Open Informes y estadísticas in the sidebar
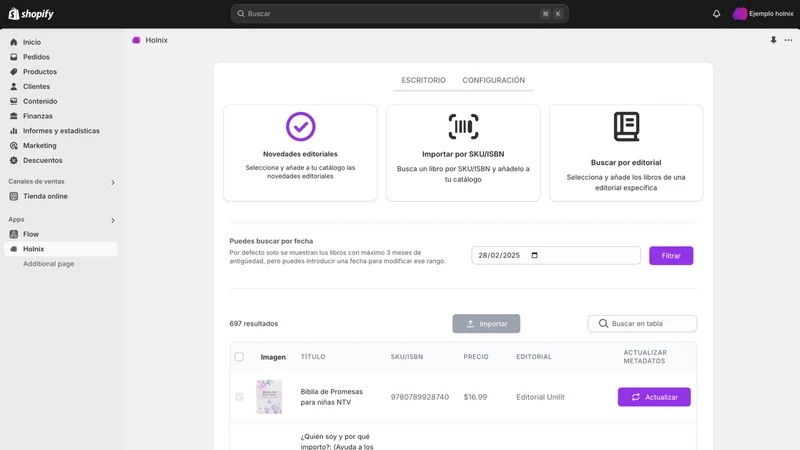Image resolution: width=800 pixels, height=450 pixels. tap(61, 131)
